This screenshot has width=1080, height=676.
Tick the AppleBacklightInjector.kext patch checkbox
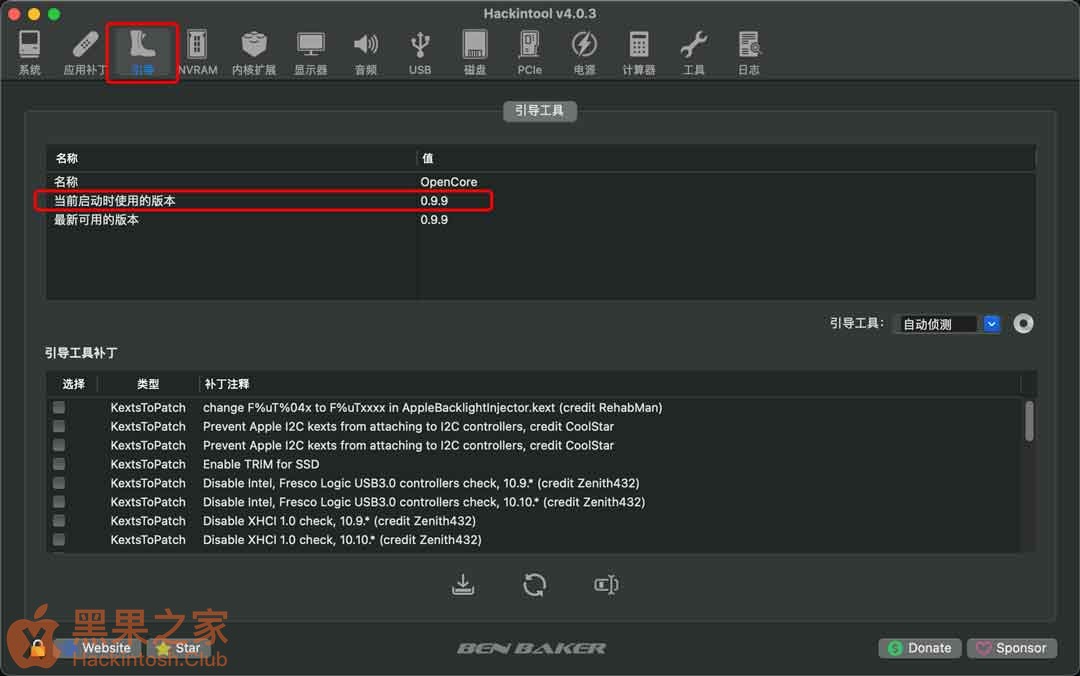(59, 407)
